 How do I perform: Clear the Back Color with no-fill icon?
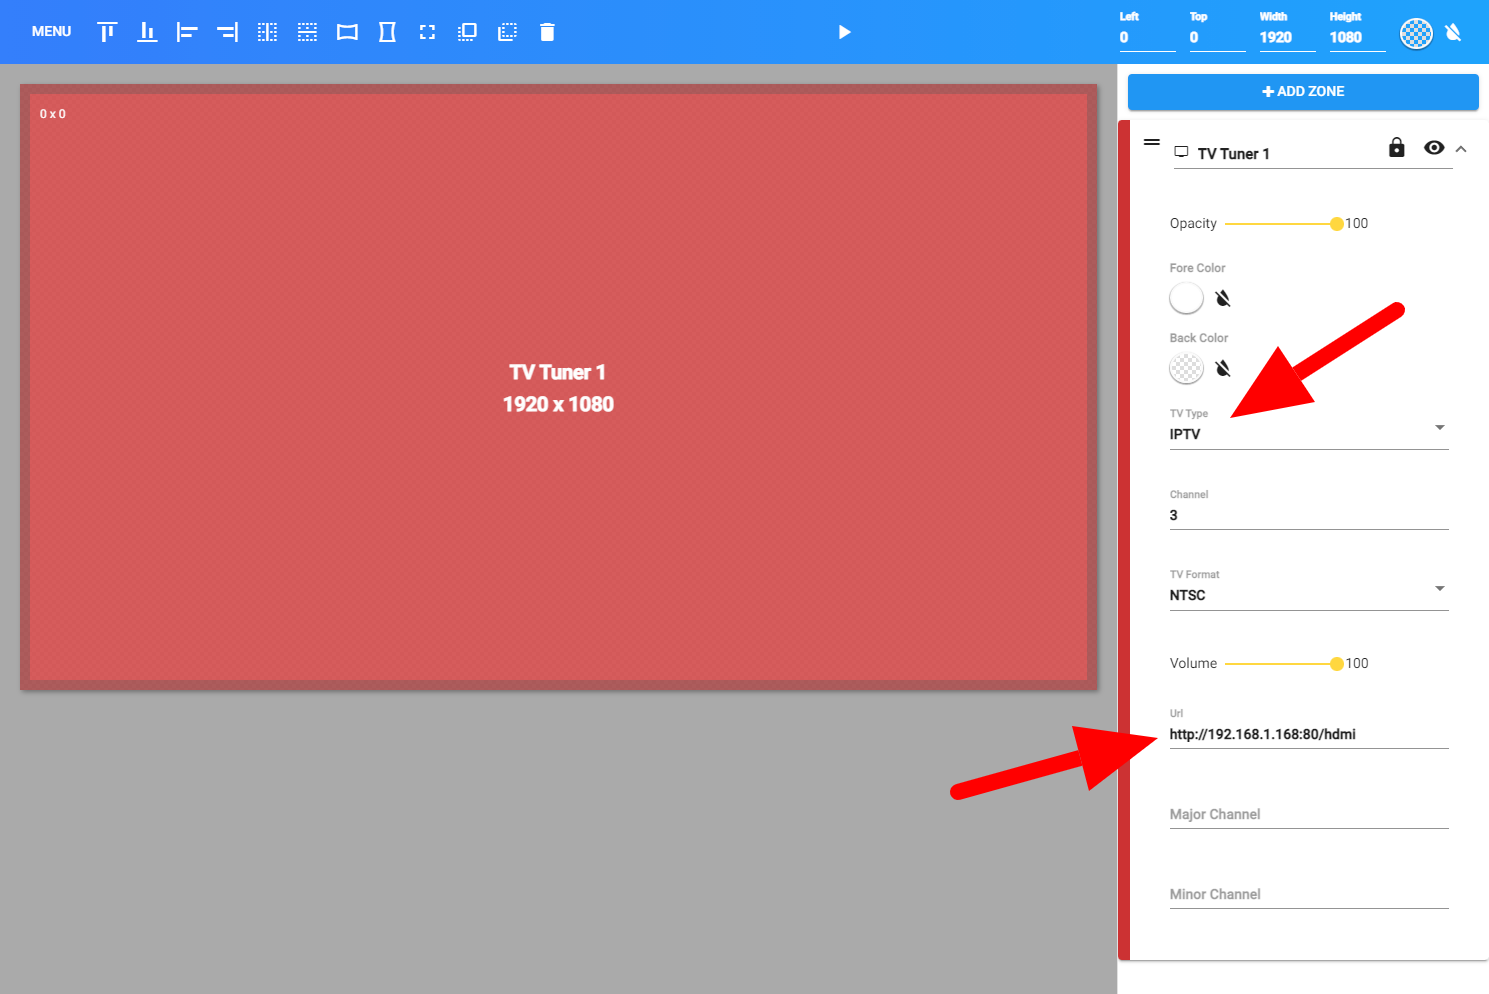1223,369
